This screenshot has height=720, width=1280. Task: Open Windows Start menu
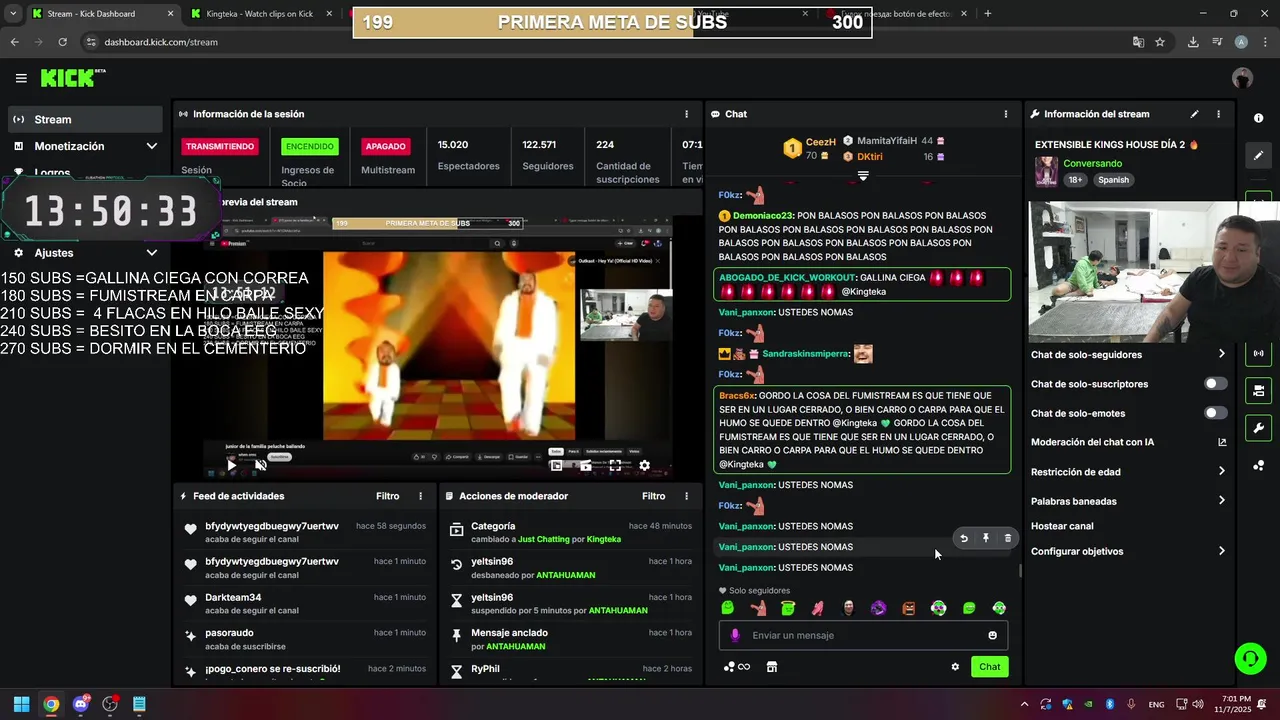[x=21, y=704]
